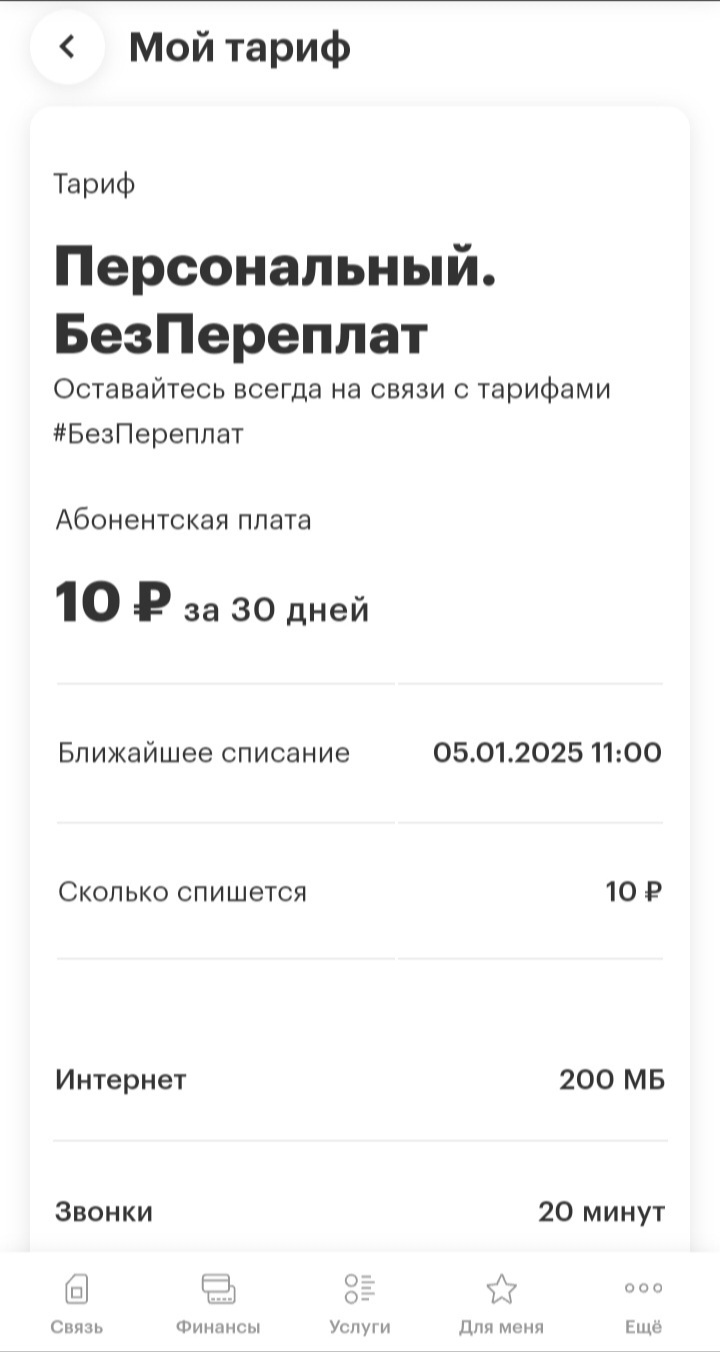Open the Услуги list icon
Viewport: 720px width, 1352px height.
pyautogui.click(x=359, y=1288)
